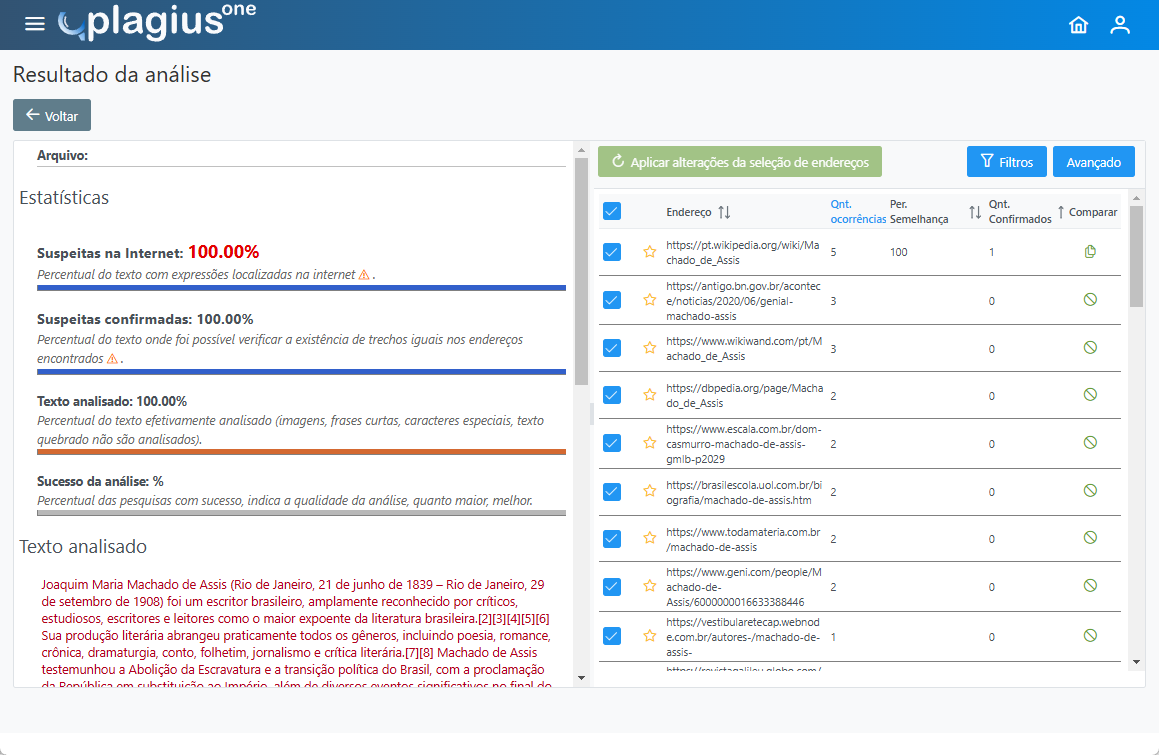
Task: Open the Filtros filter options
Action: pyautogui.click(x=1006, y=162)
